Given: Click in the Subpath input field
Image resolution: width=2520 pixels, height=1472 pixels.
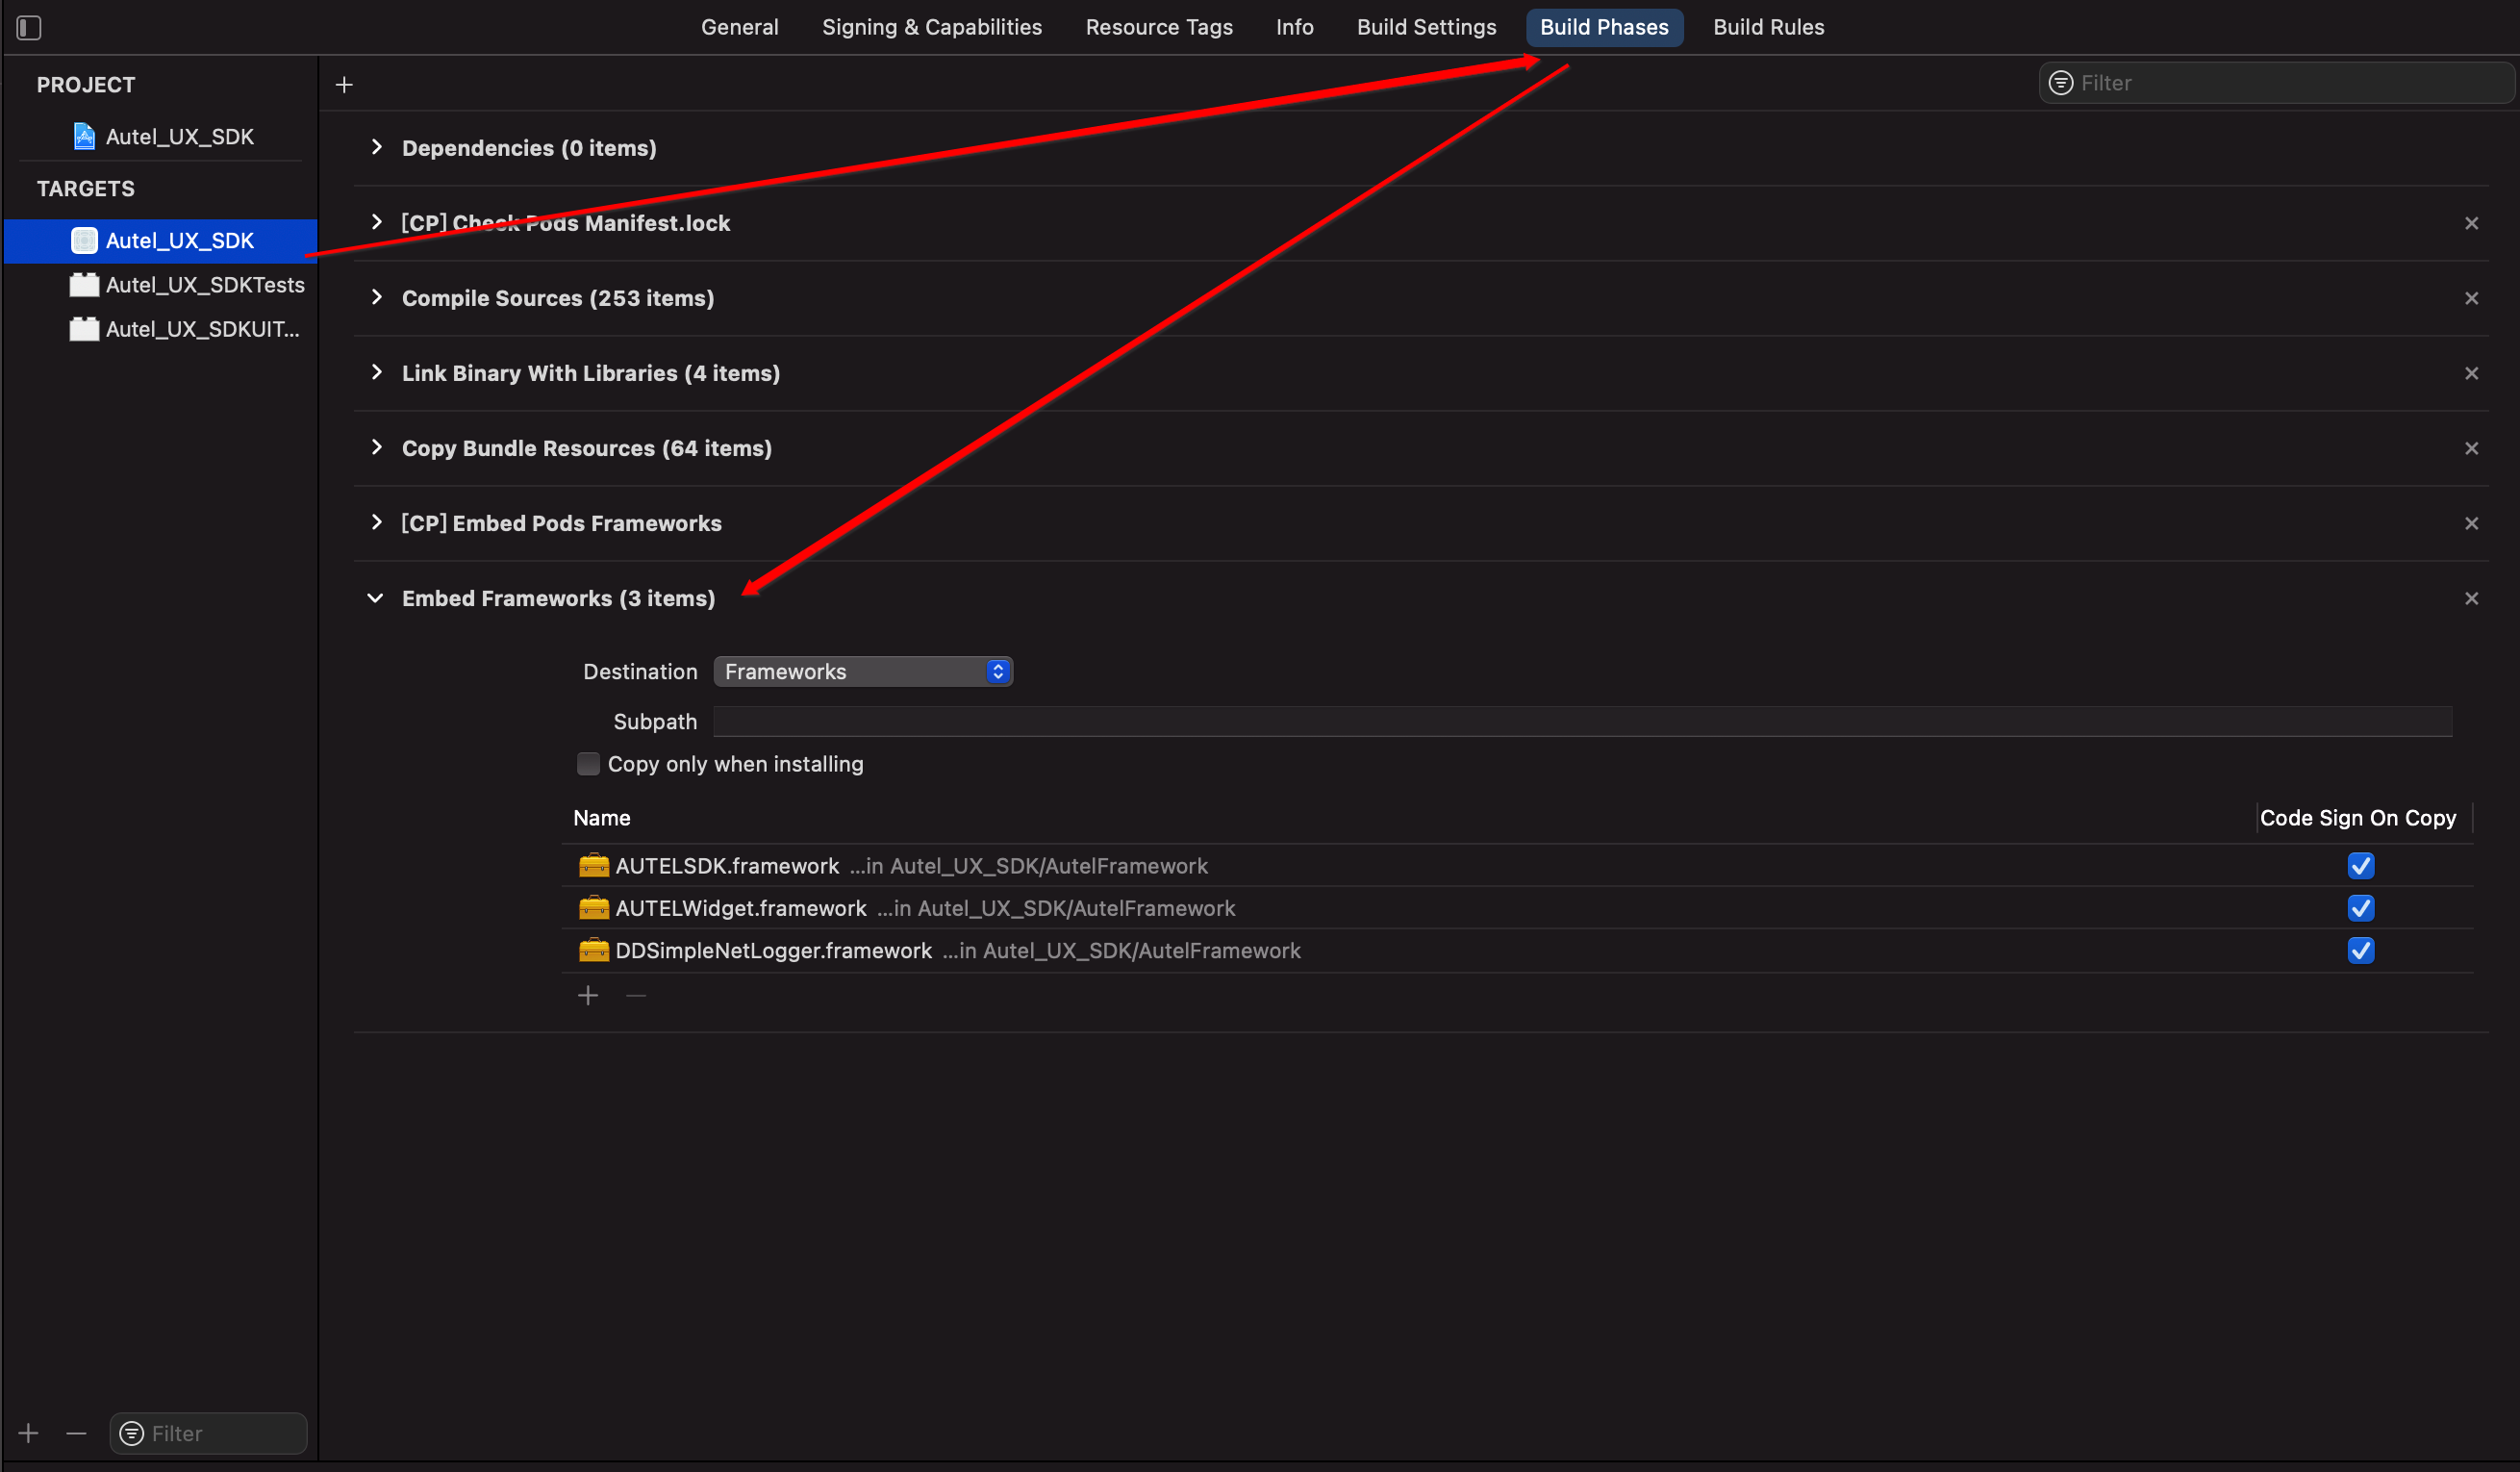Looking at the screenshot, I should tap(1582, 721).
